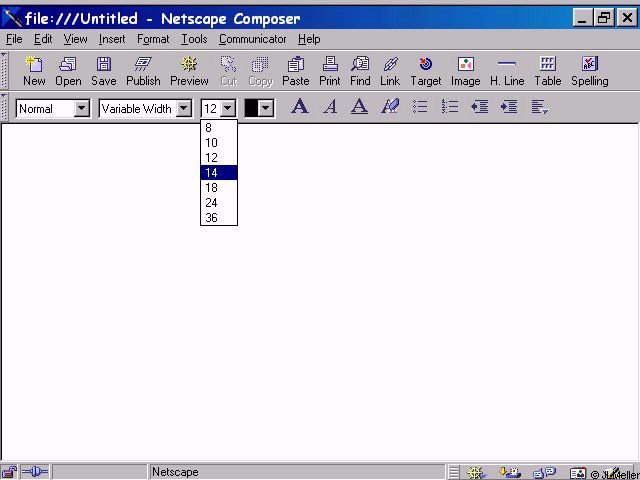Image resolution: width=640 pixels, height=480 pixels.
Task: Insert a bulleted list
Action: tap(420, 107)
